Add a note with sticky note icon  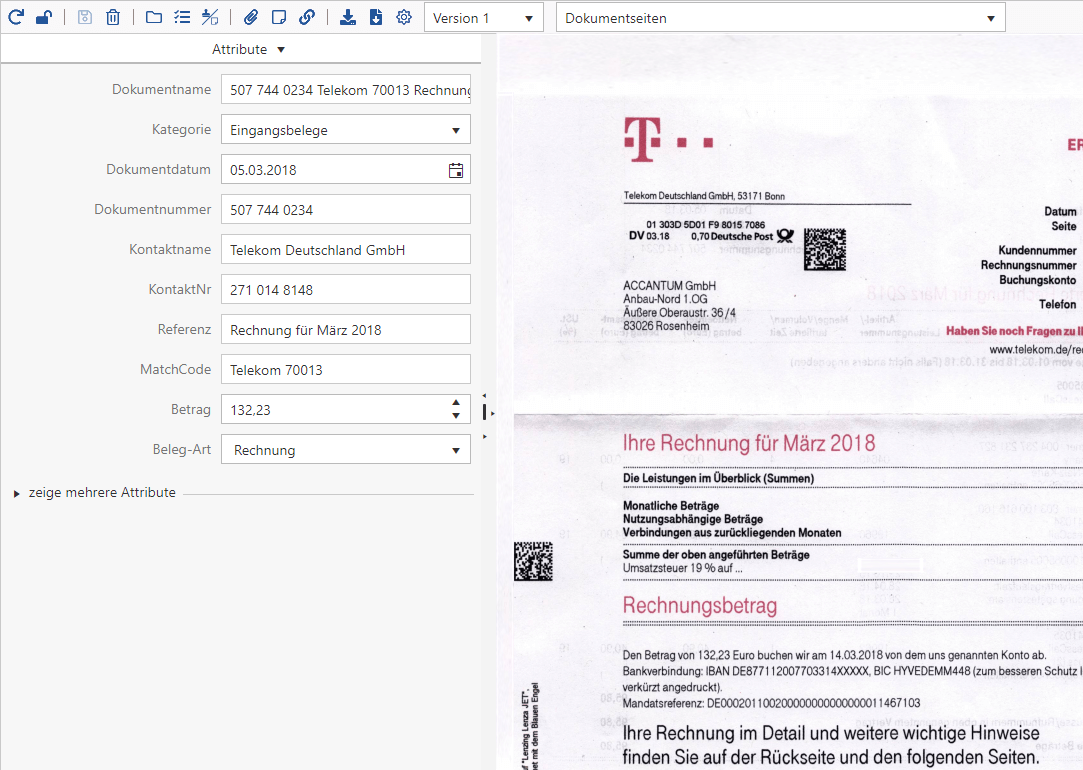click(x=279, y=17)
